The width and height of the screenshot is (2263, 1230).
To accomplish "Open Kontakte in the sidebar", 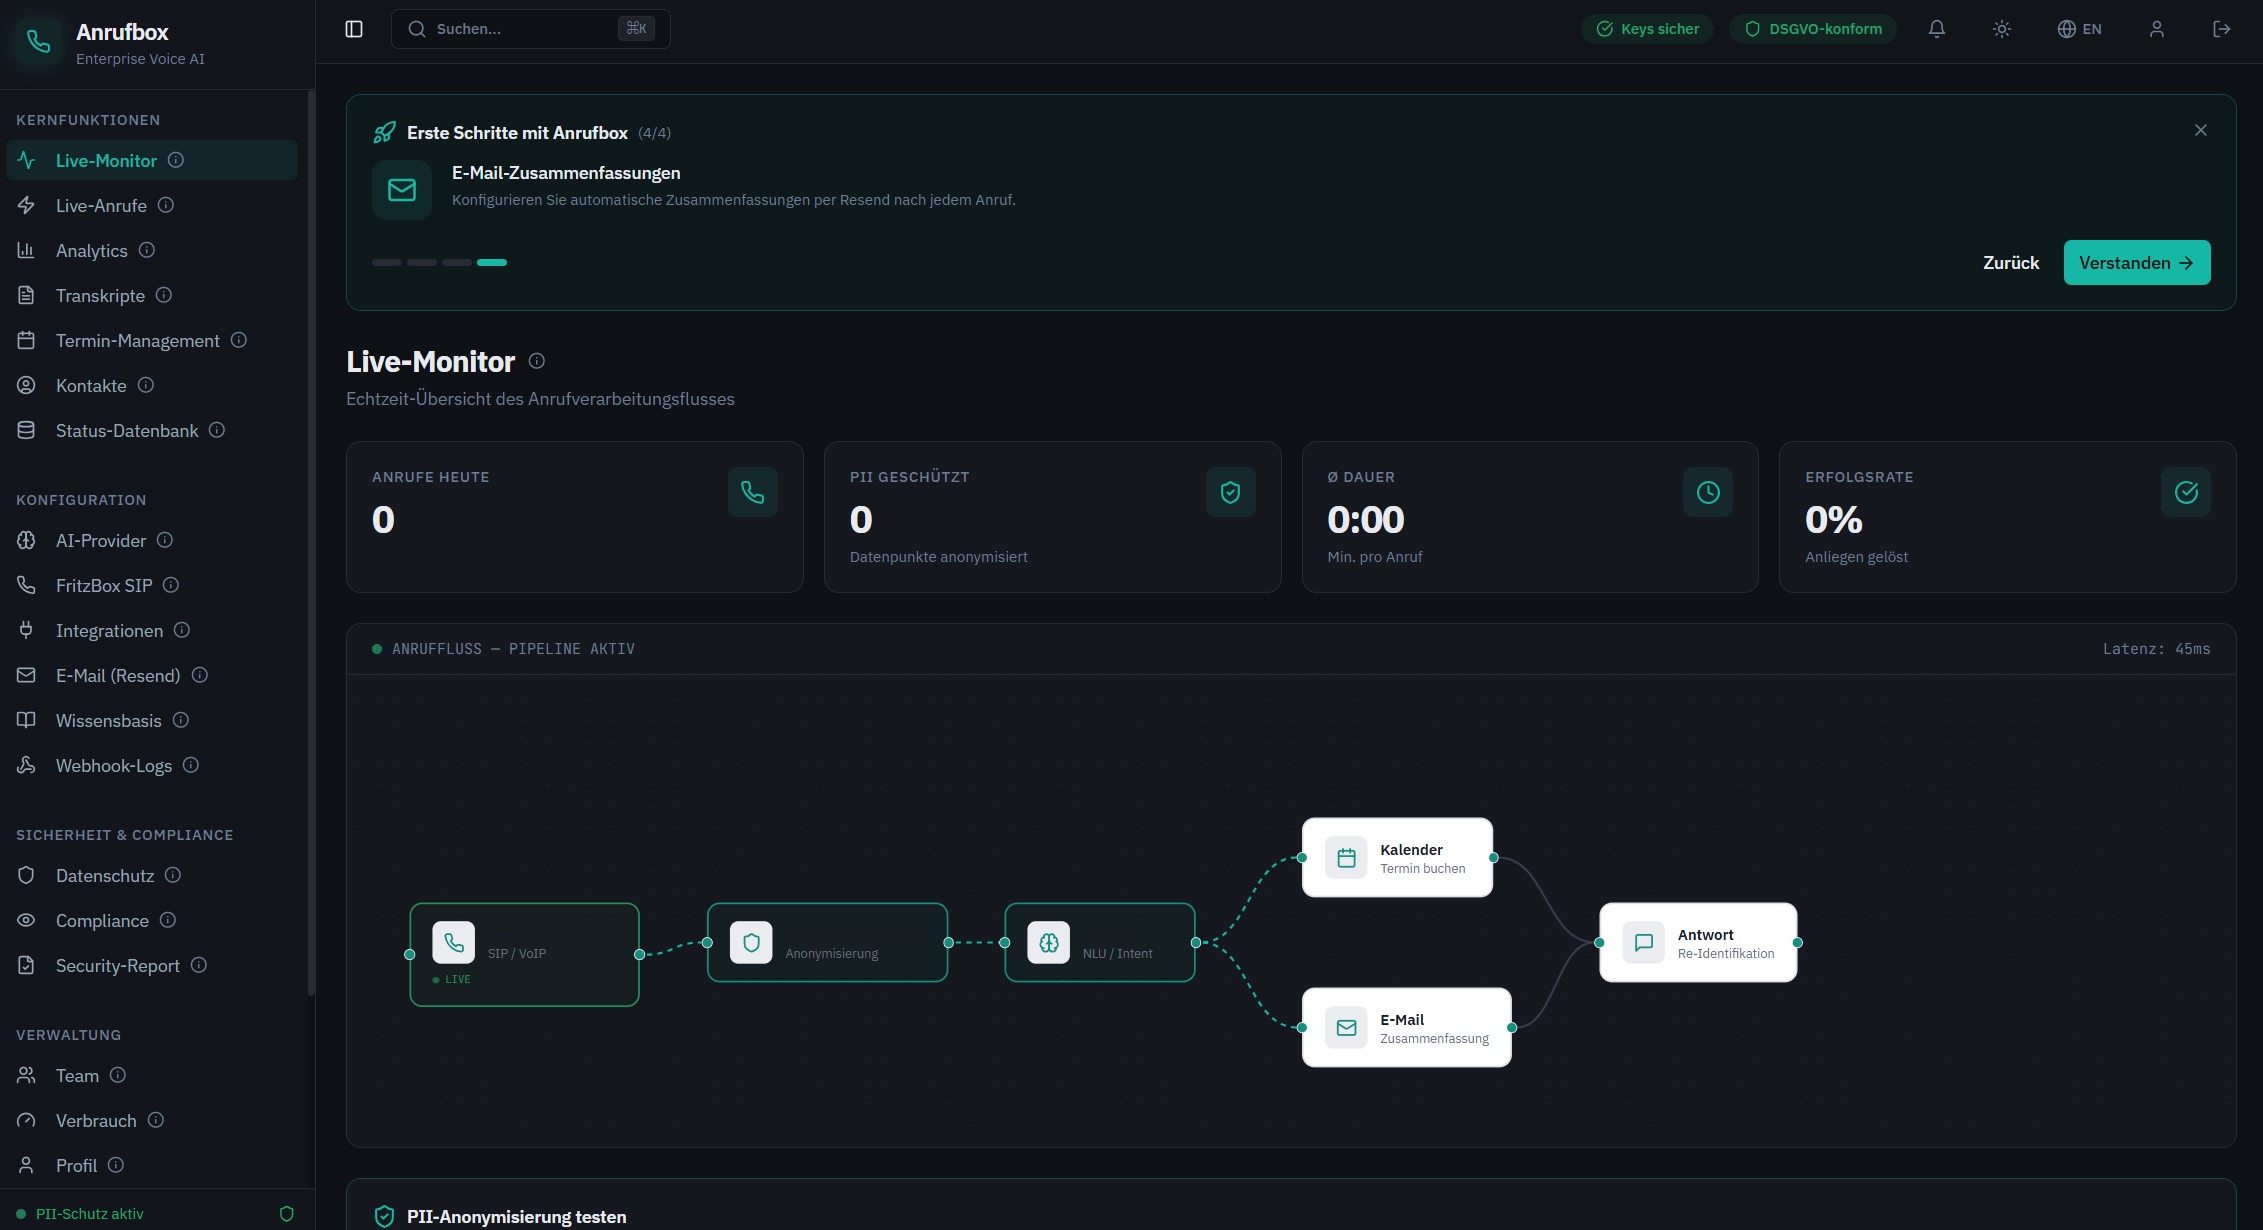I will pyautogui.click(x=152, y=385).
